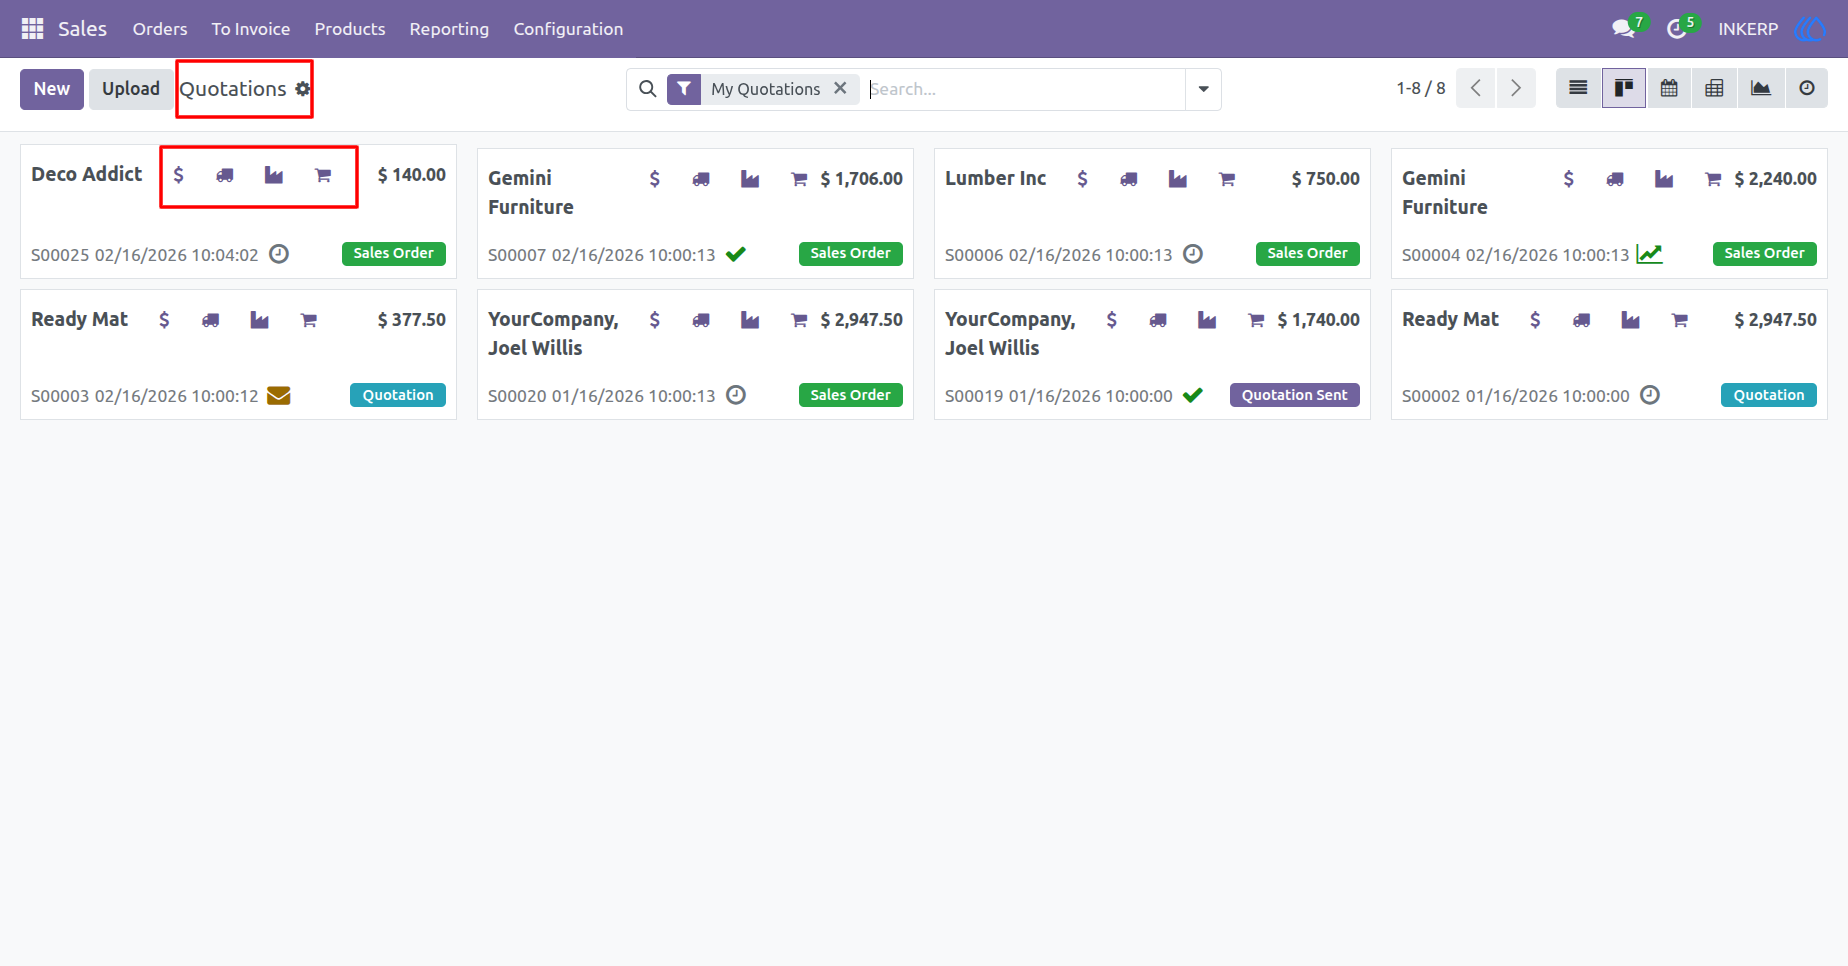This screenshot has height=966, width=1848.
Task: Click the search magnifier icon
Action: (648, 89)
